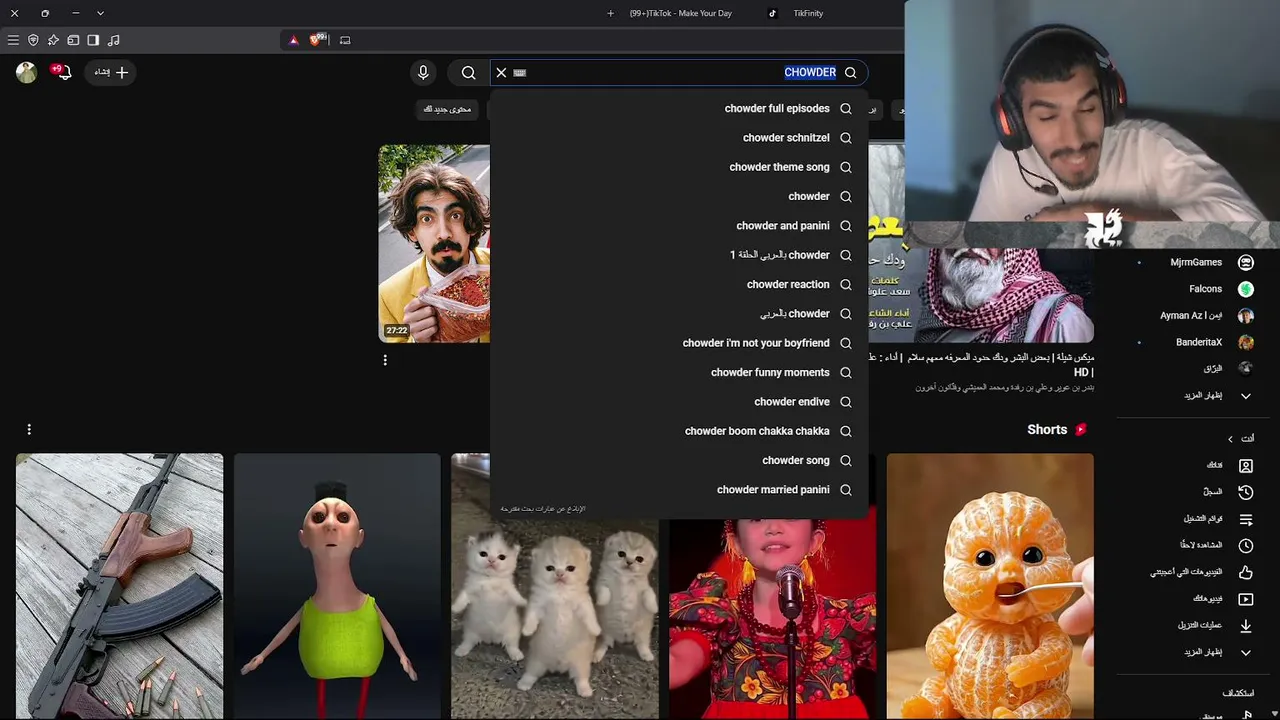
Task: Open the Downloads icon in sidebar
Action: click(x=1246, y=626)
